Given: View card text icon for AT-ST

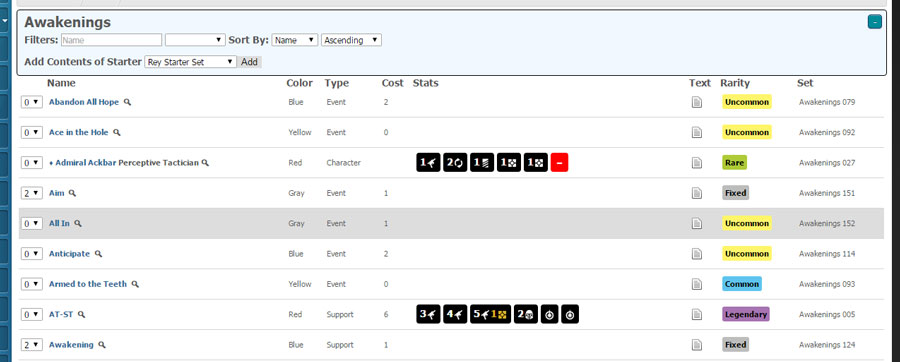Looking at the screenshot, I should click(x=696, y=314).
